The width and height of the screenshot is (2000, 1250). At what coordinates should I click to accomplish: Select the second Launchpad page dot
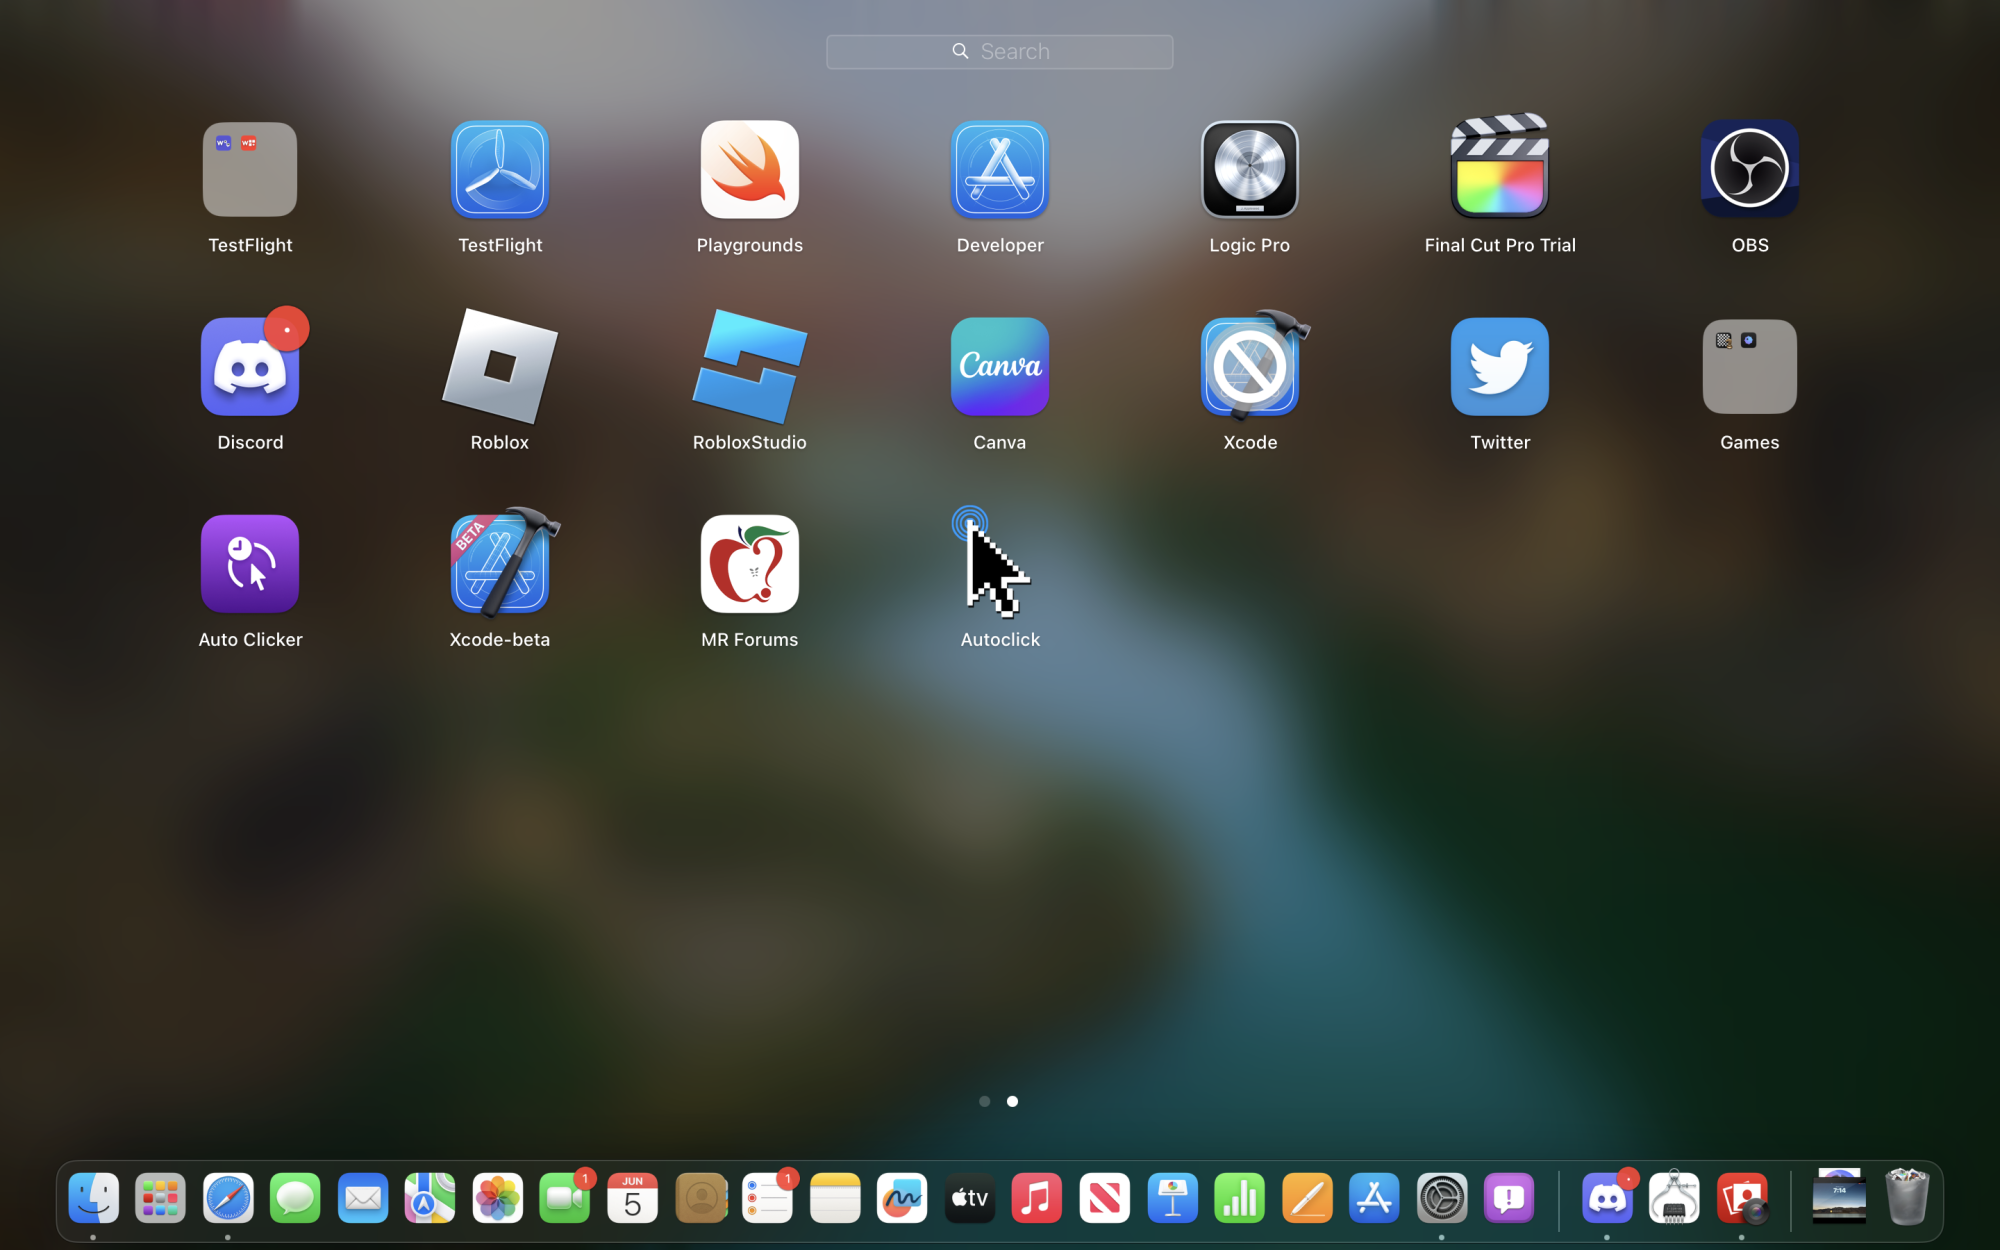[x=1012, y=1101]
